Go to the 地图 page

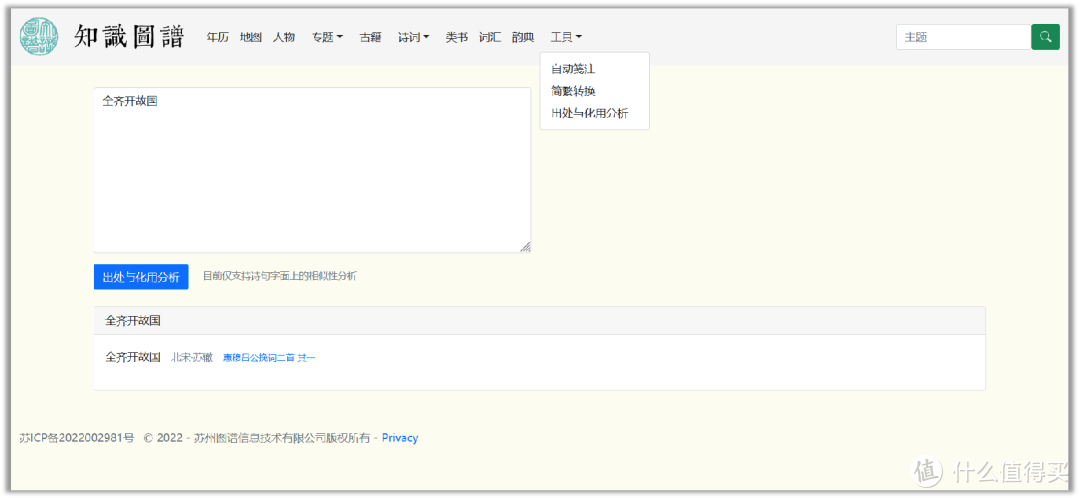(x=250, y=37)
